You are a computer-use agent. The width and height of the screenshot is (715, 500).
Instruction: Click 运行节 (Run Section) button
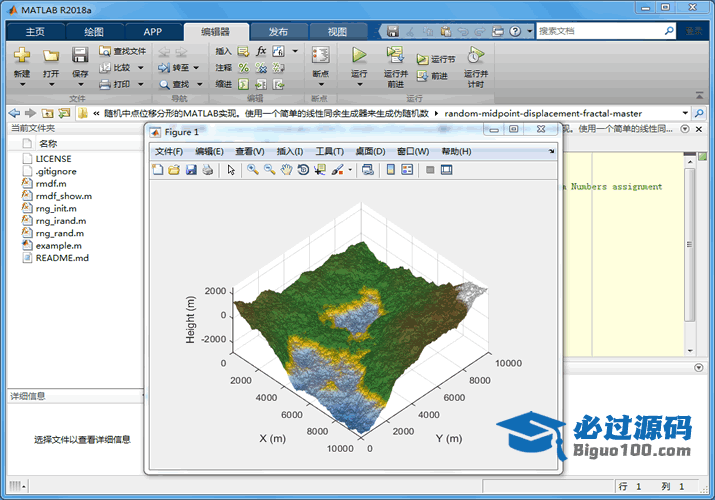[436, 59]
